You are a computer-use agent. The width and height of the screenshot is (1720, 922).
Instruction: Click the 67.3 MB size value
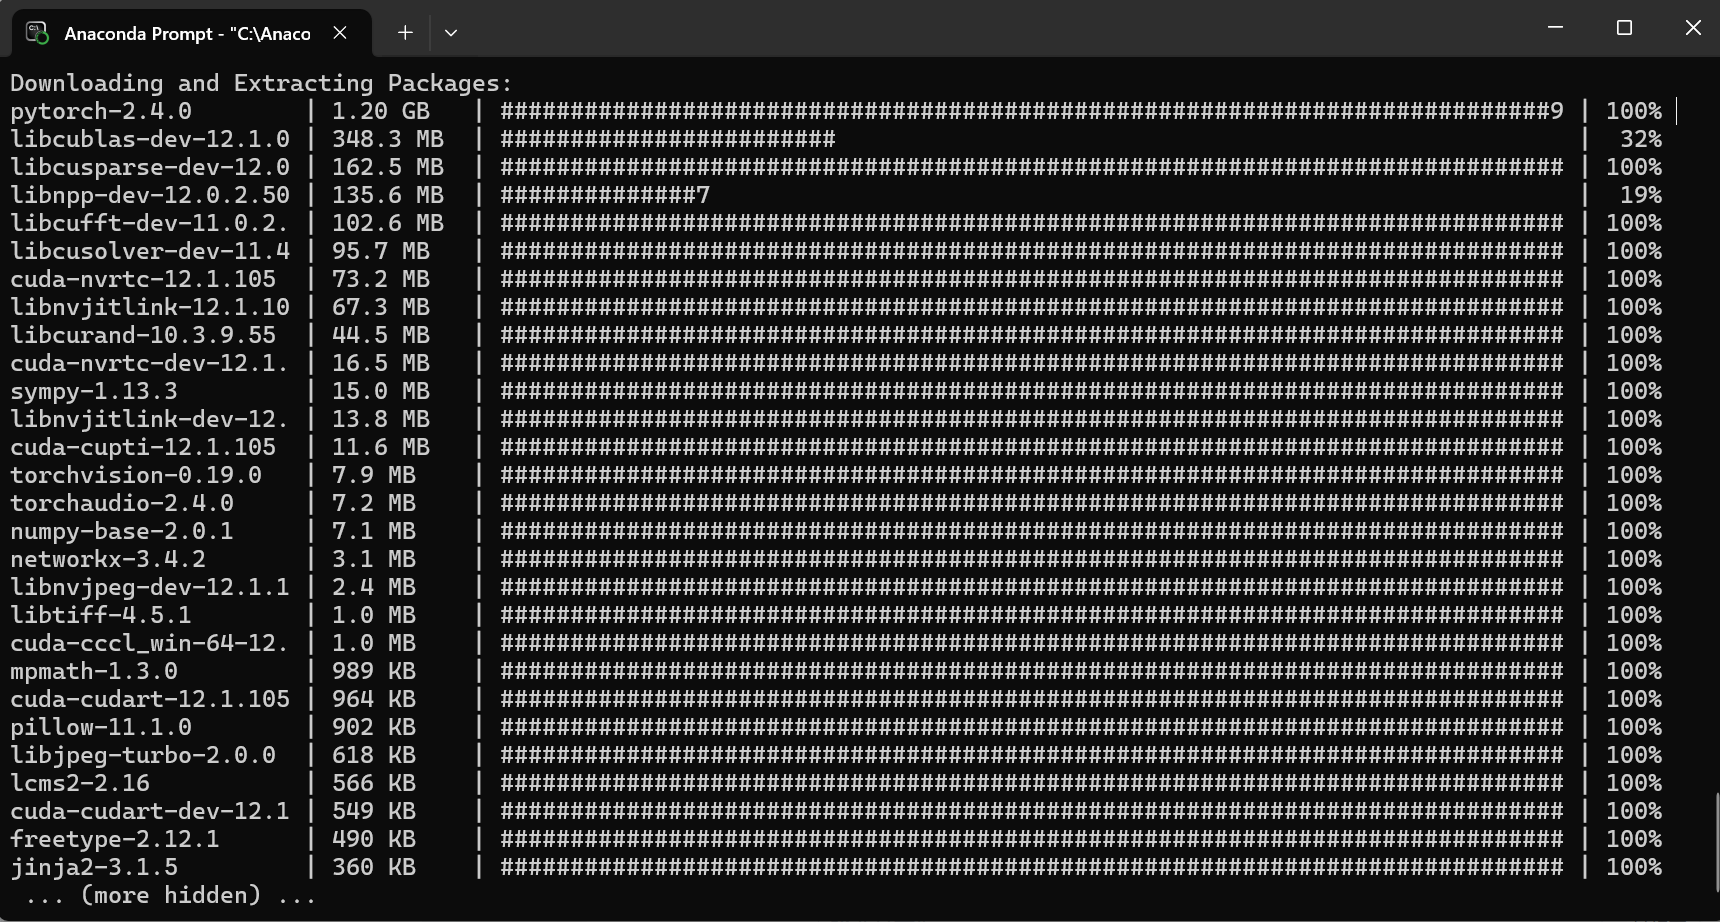click(x=381, y=307)
